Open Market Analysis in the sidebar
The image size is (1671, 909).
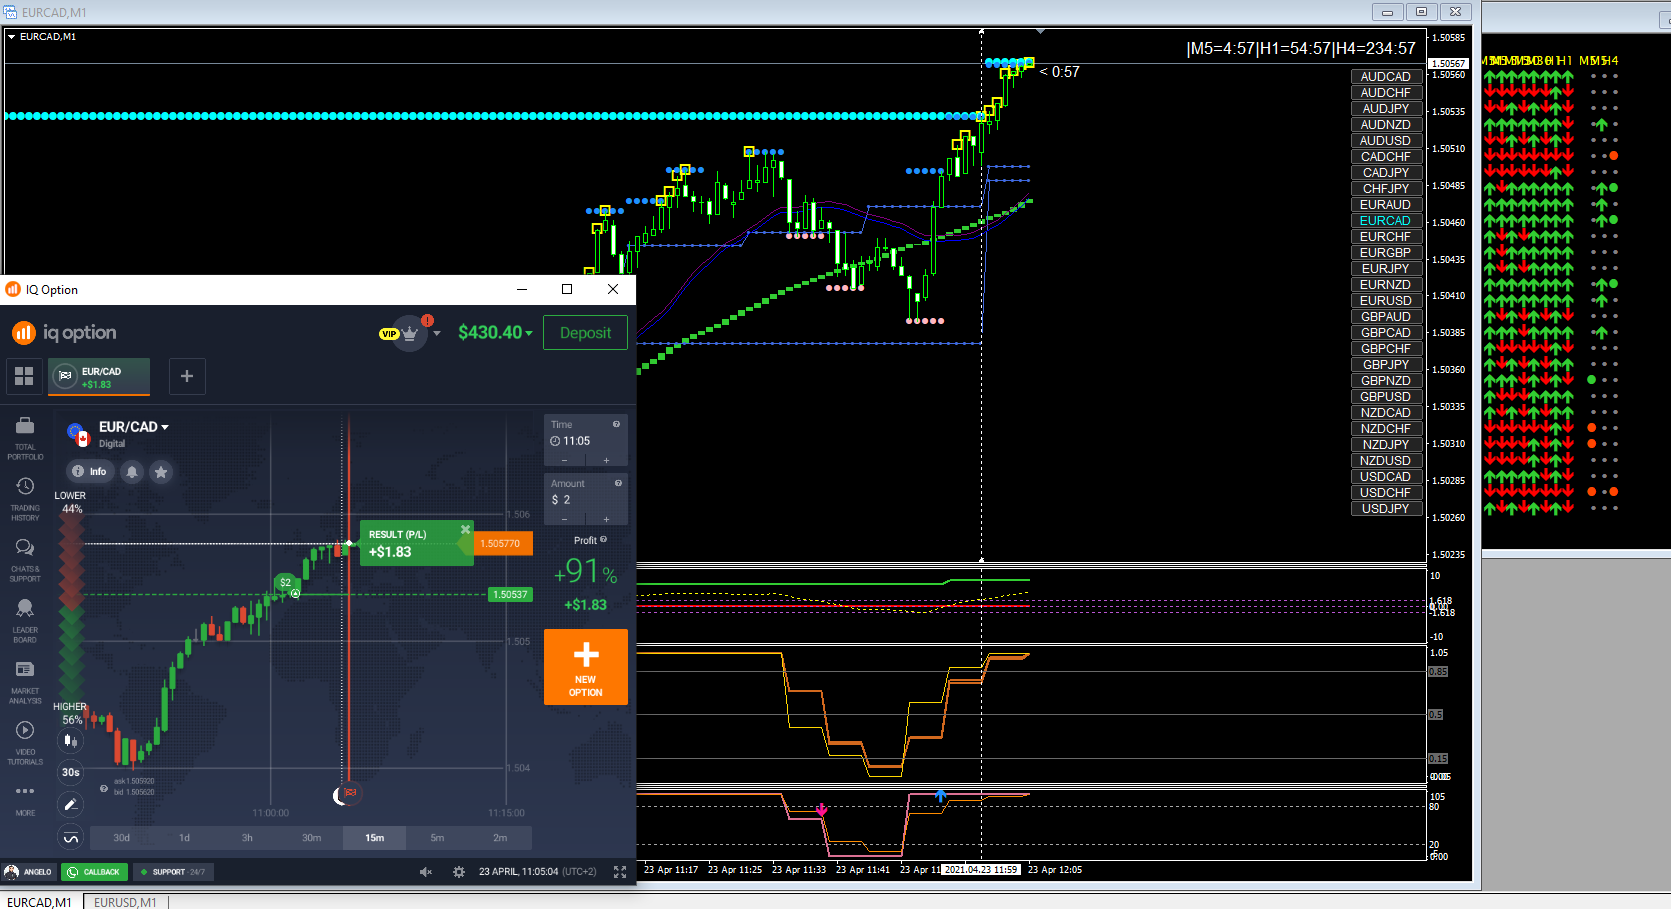(25, 682)
